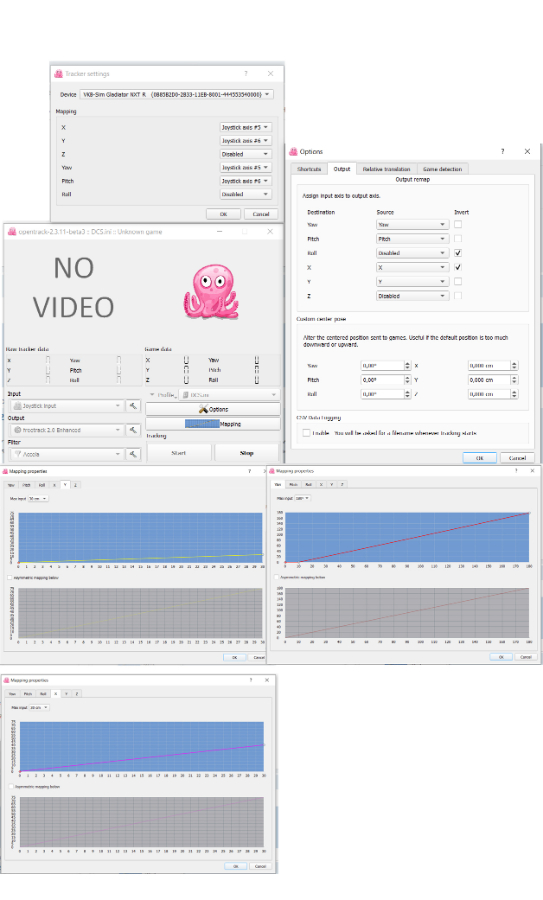Expand the tracker Device dropdown
This screenshot has width=543, height=900.
[x=176, y=94]
